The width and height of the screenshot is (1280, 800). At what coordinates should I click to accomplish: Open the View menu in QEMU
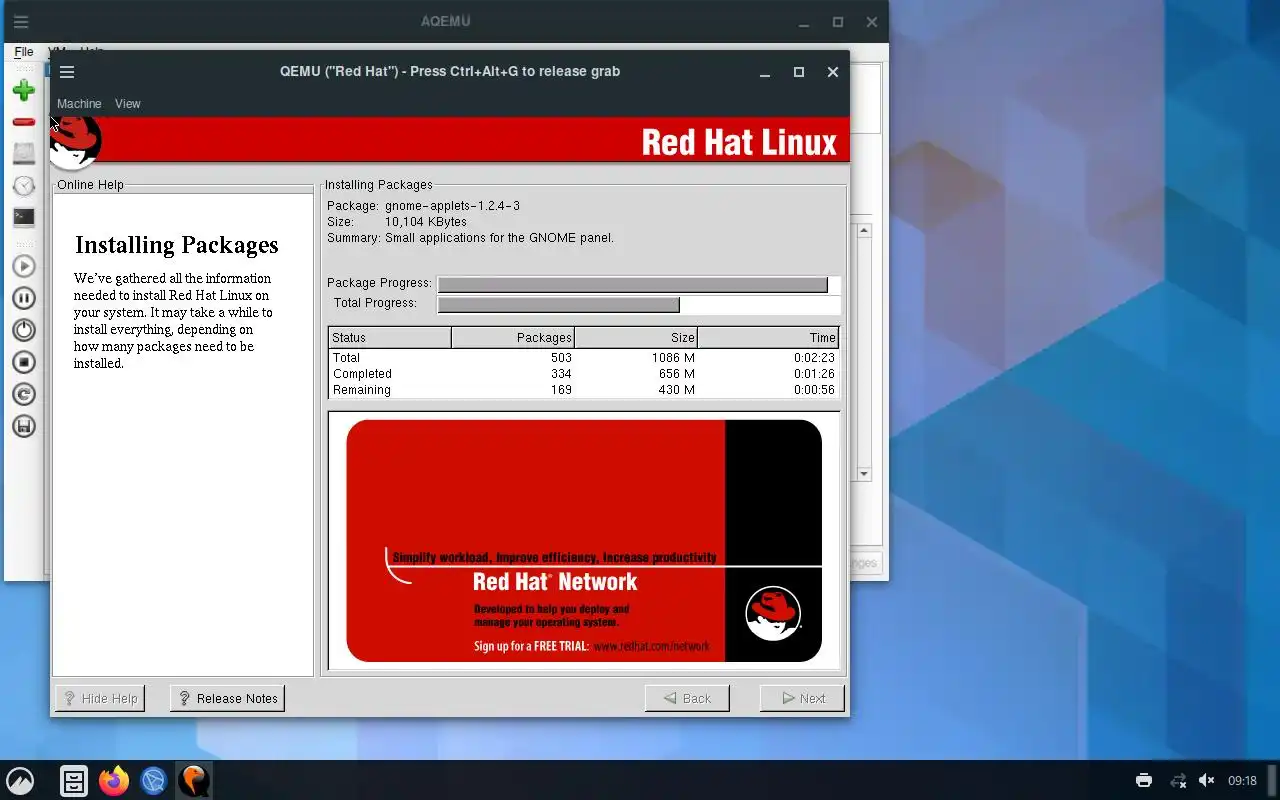127,104
